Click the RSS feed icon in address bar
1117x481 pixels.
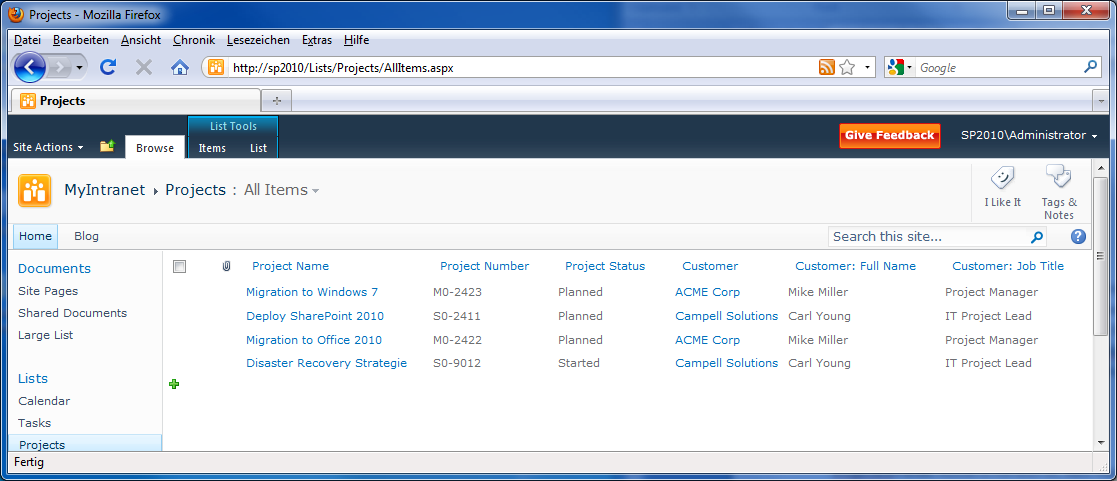[x=826, y=67]
